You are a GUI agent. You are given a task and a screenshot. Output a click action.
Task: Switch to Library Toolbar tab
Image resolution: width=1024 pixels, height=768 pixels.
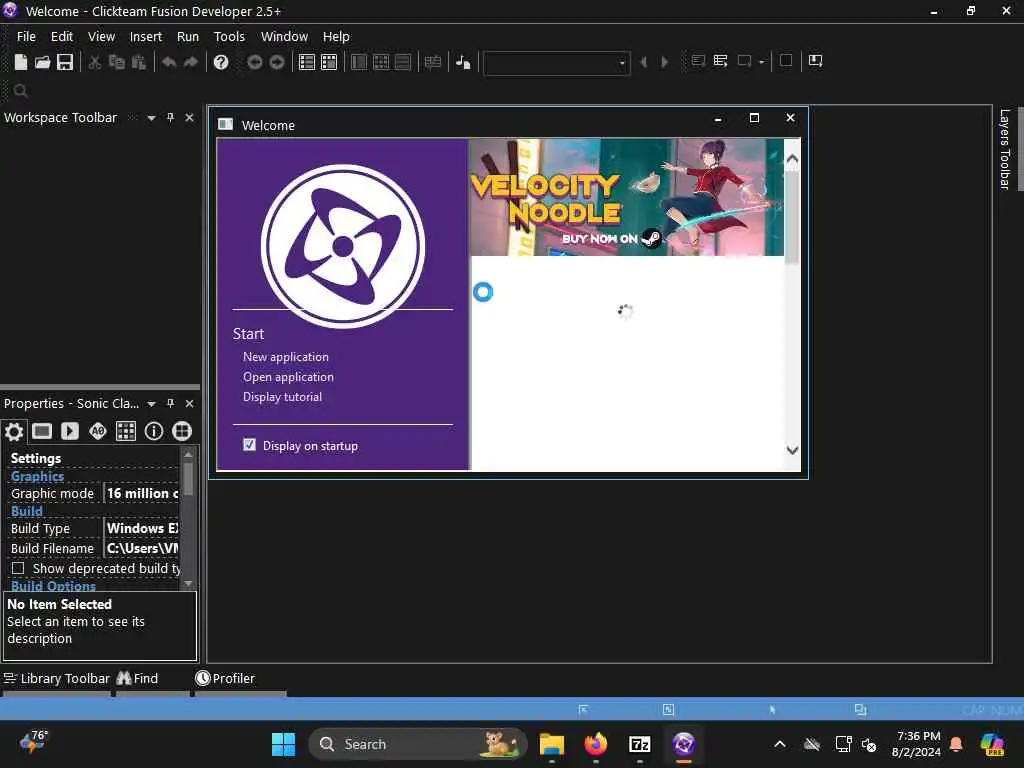57,679
